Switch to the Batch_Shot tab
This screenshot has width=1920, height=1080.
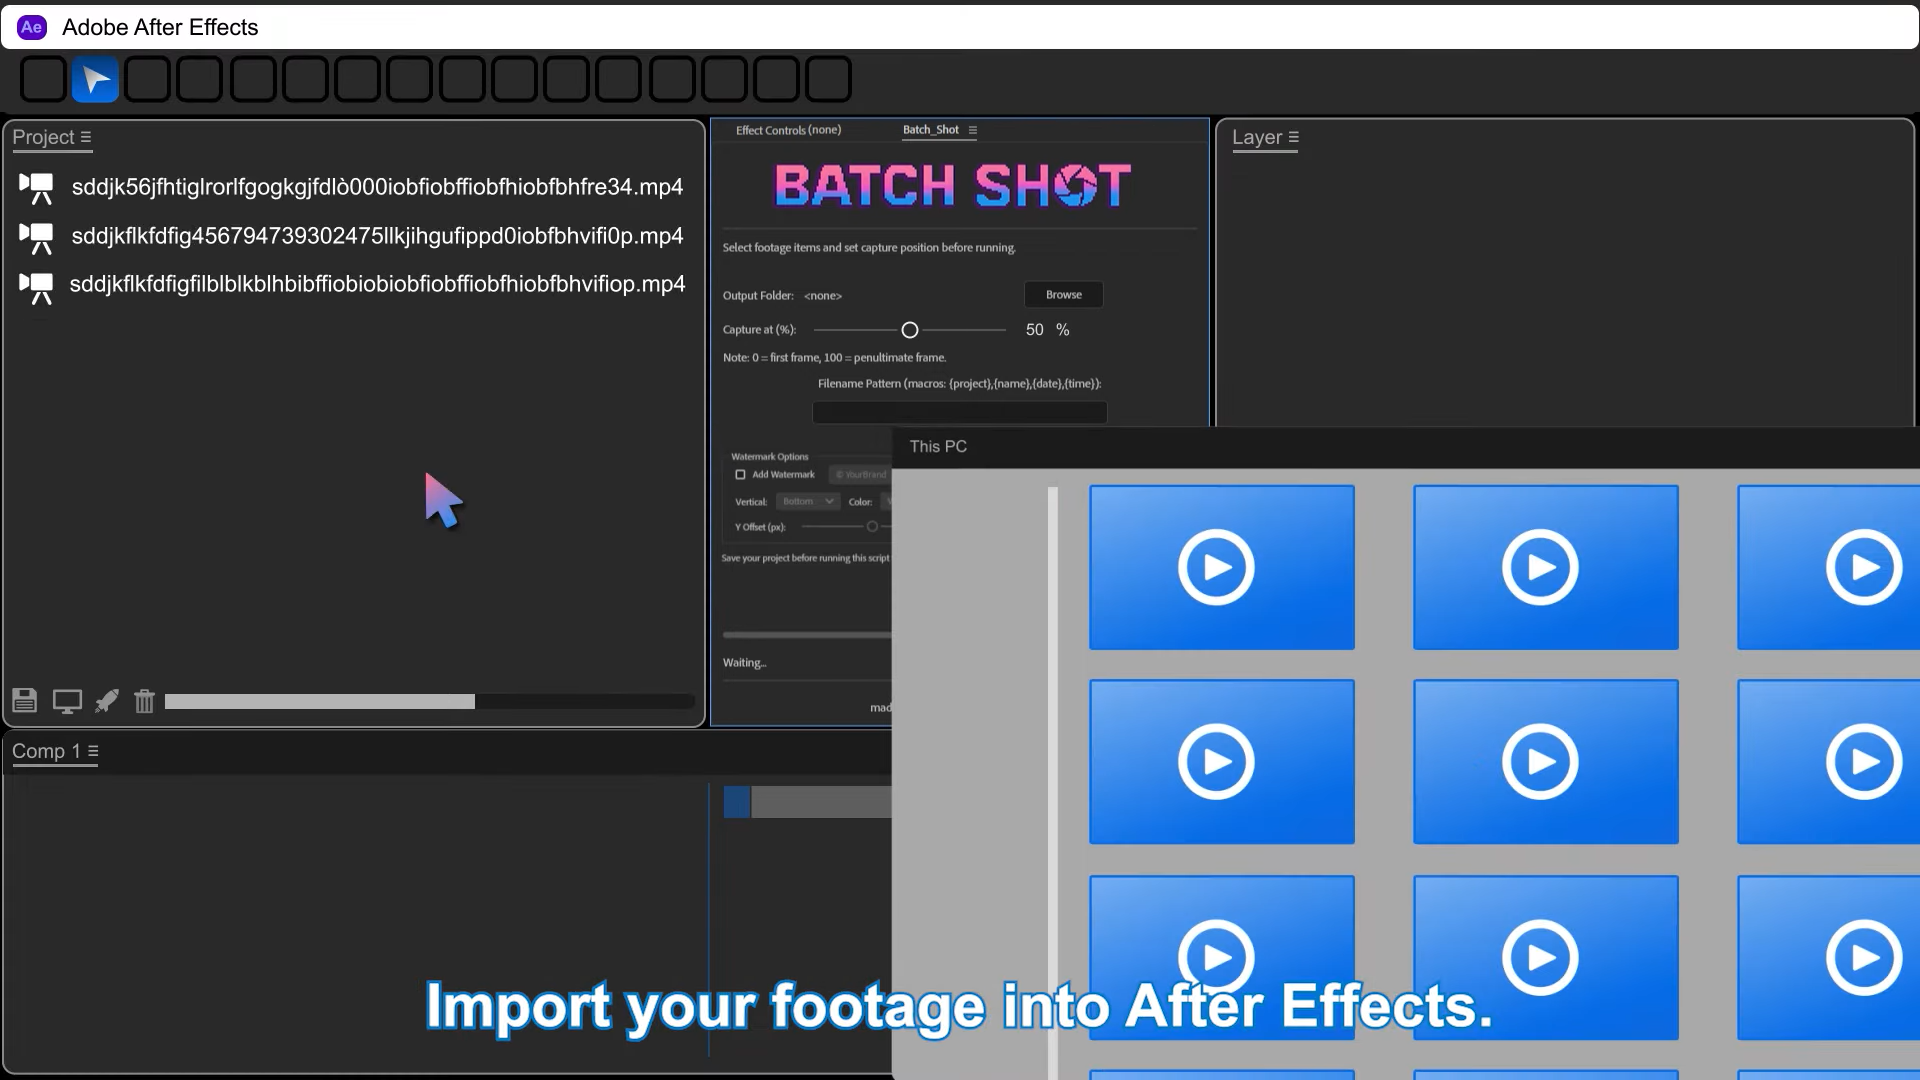click(930, 130)
